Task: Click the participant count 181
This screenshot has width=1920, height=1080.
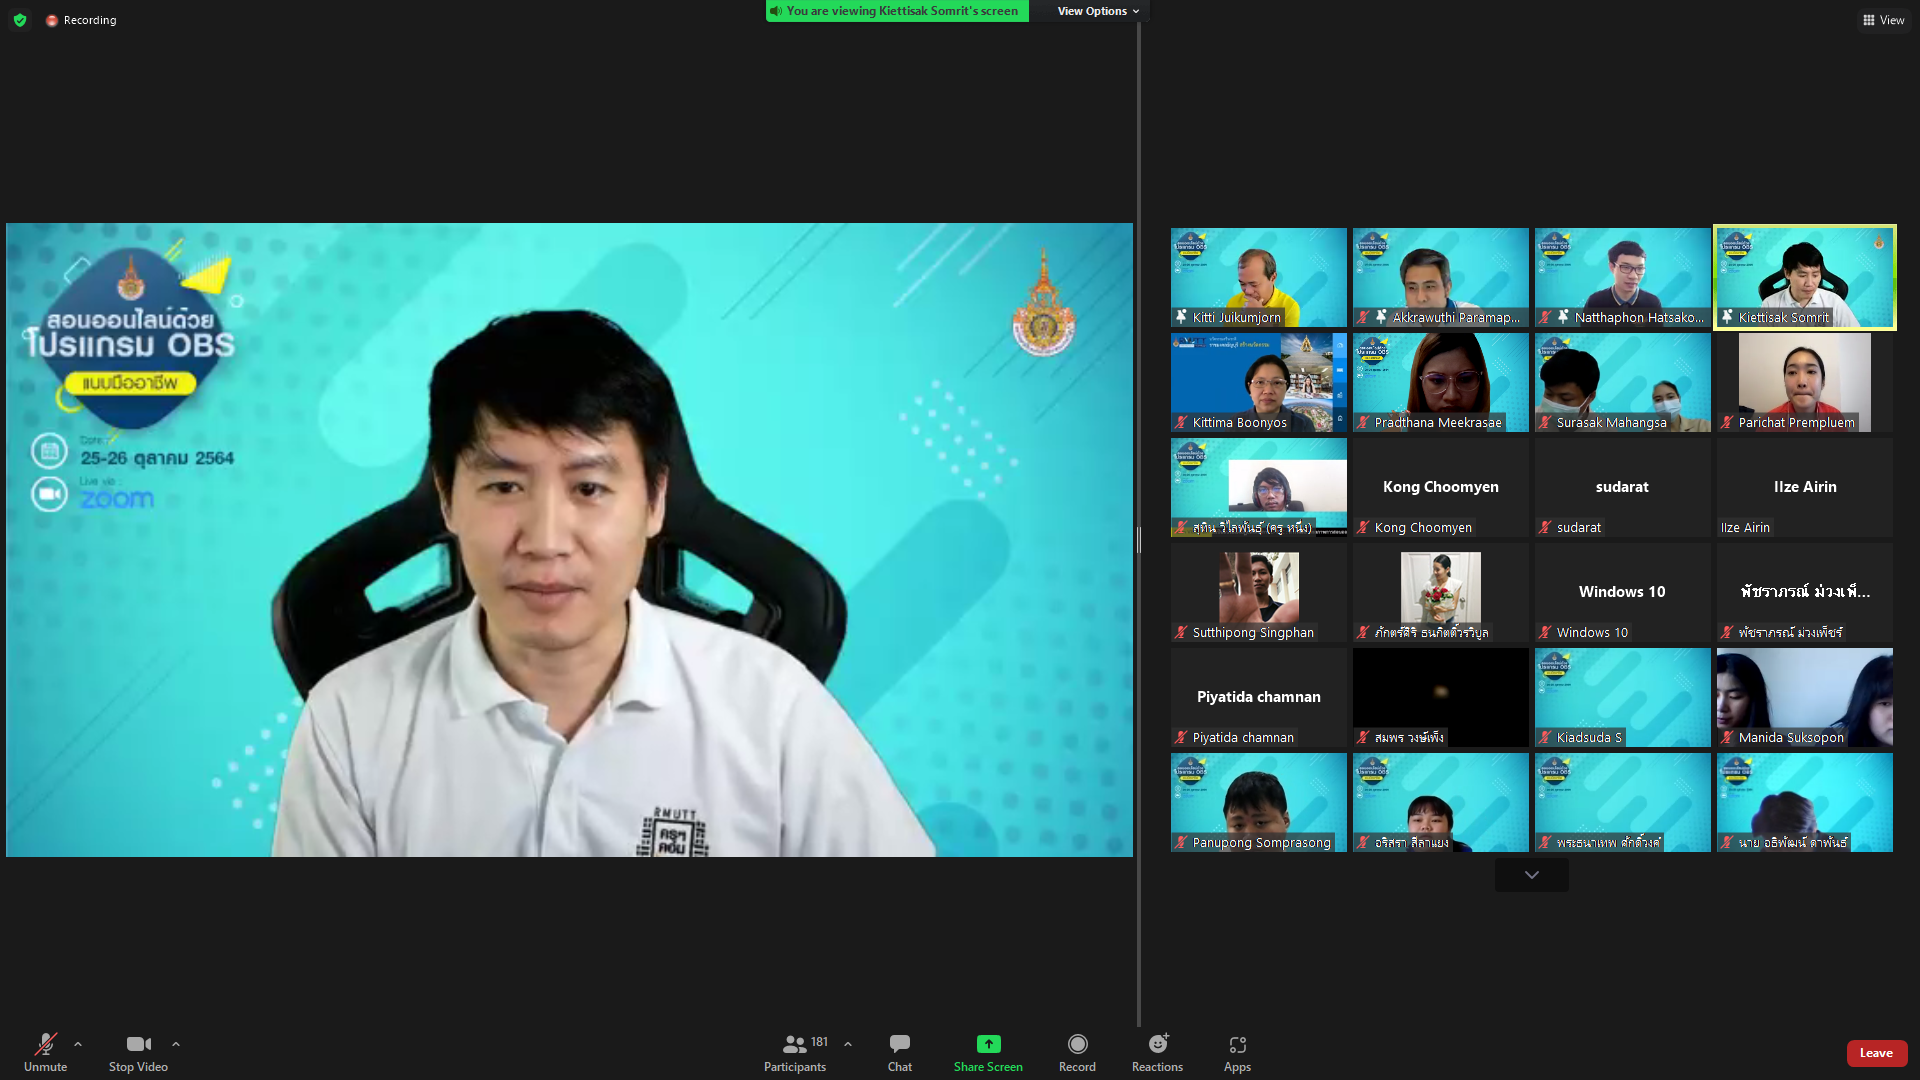Action: pyautogui.click(x=820, y=1042)
